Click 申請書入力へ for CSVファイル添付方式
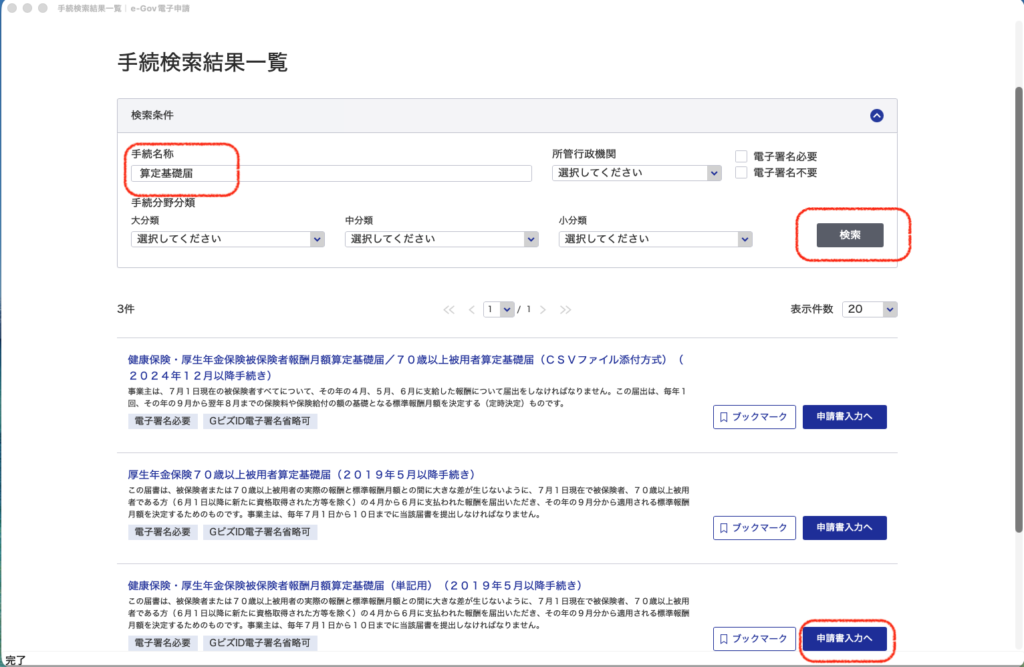The image size is (1024, 667). pos(844,417)
